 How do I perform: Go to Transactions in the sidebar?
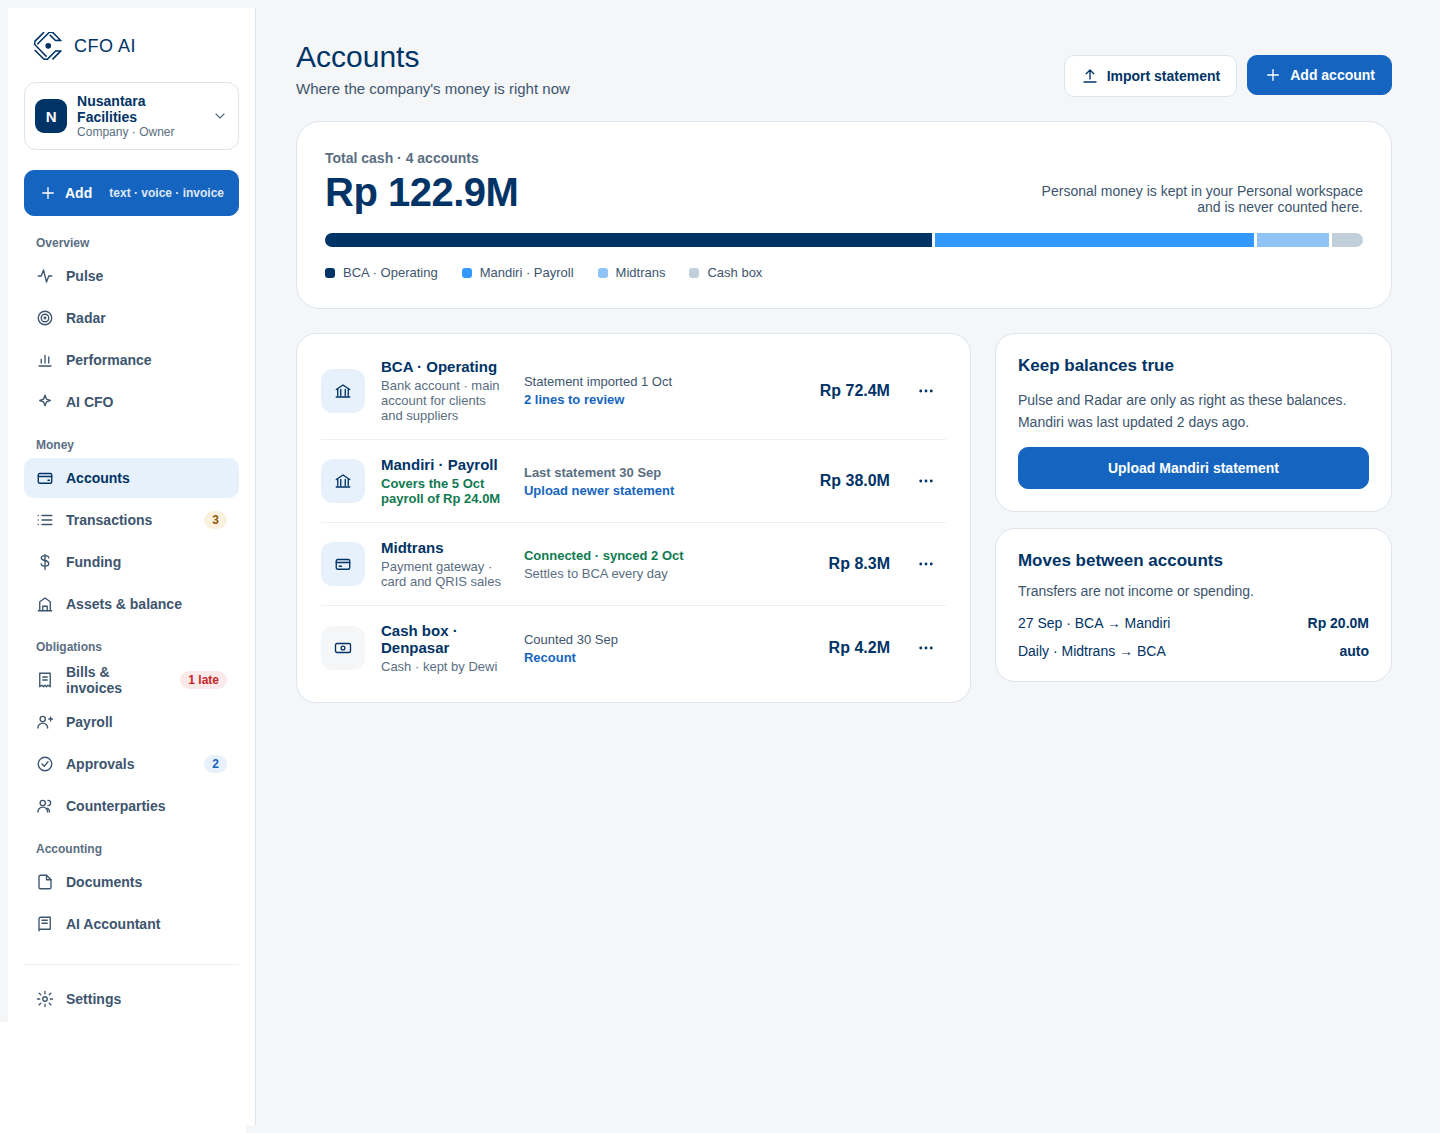tap(131, 520)
